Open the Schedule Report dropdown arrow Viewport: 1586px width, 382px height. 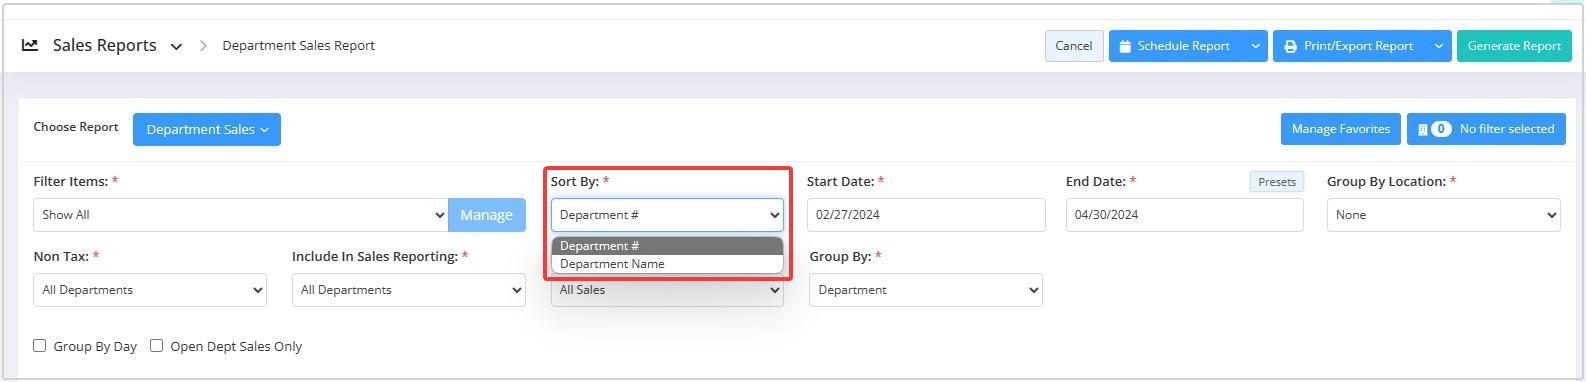1255,46
